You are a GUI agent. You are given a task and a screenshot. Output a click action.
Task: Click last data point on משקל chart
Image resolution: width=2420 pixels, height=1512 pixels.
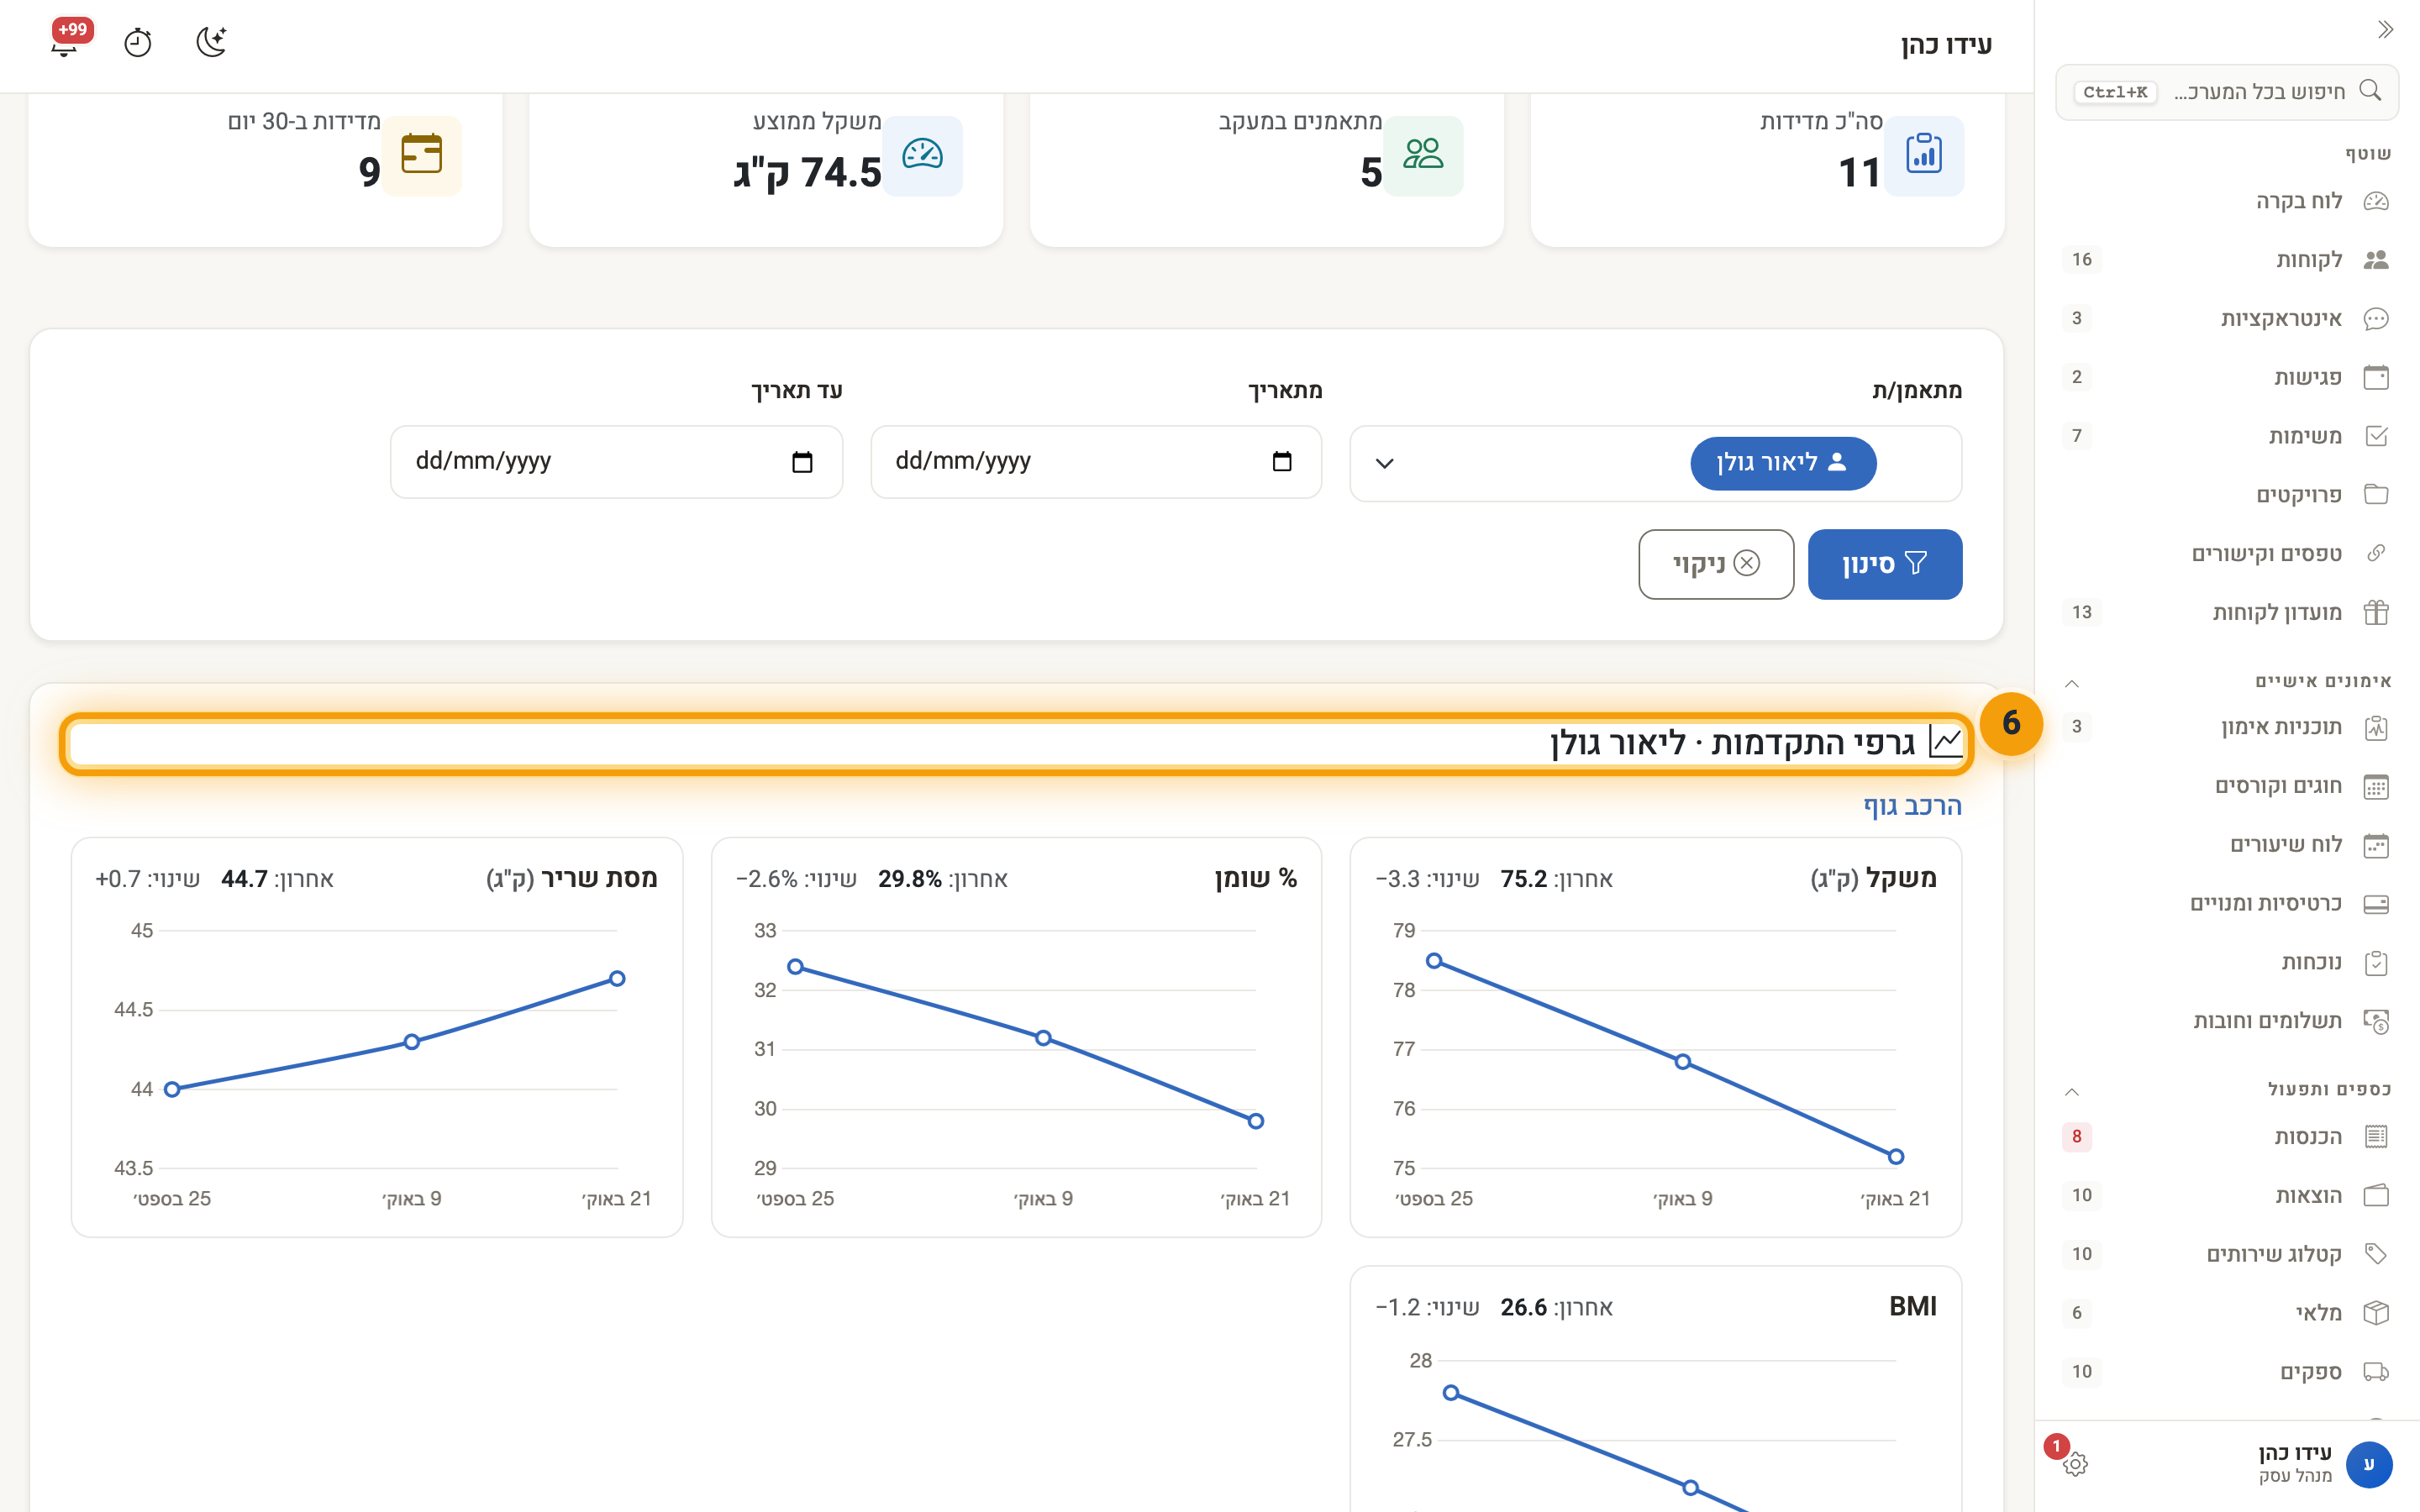(x=1895, y=1157)
